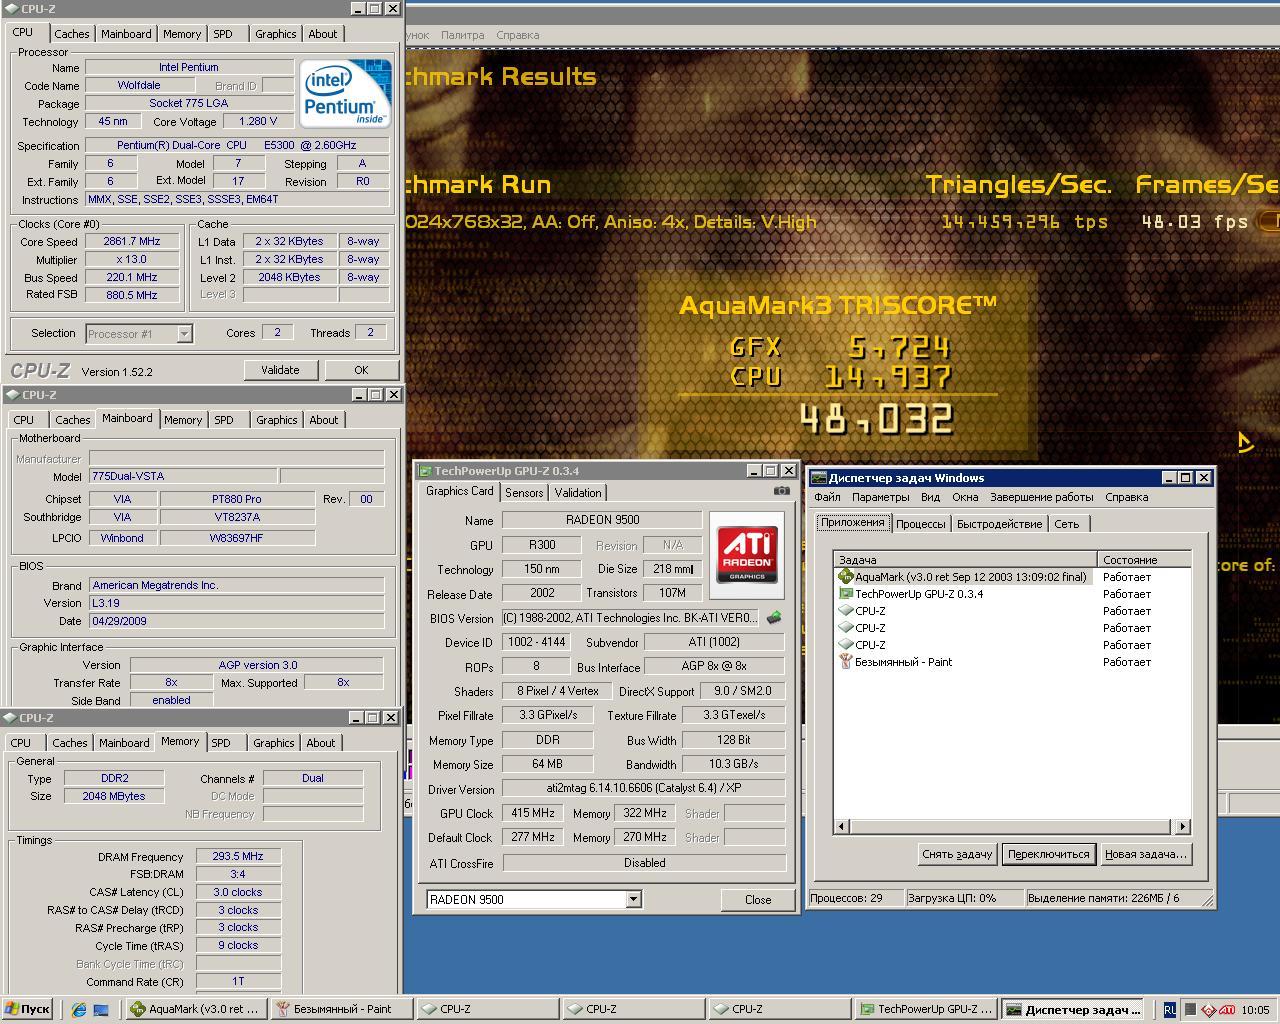Open Файл menu in Task Manager

tap(827, 497)
